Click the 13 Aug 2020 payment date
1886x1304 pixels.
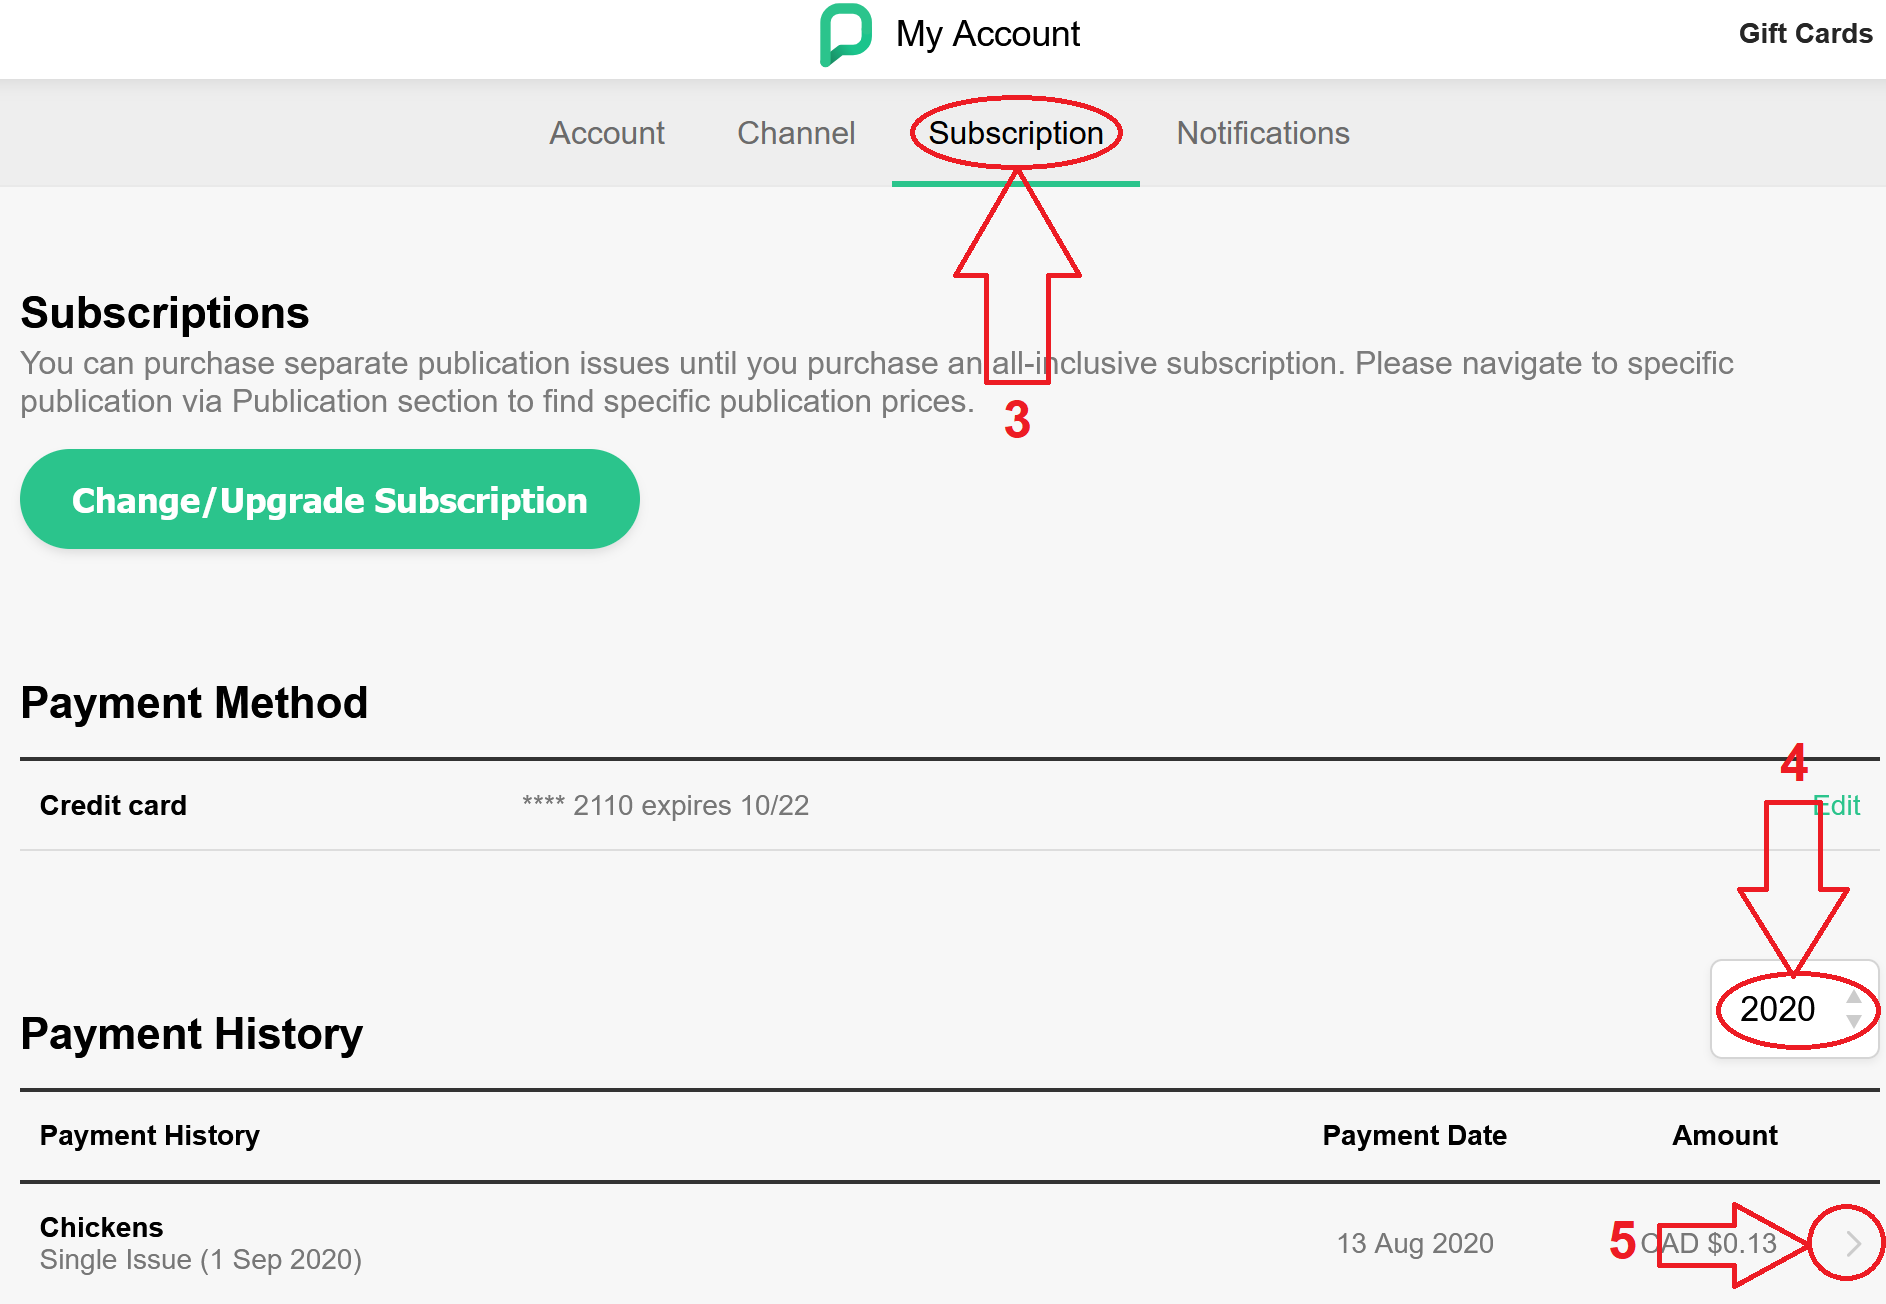1415,1243
